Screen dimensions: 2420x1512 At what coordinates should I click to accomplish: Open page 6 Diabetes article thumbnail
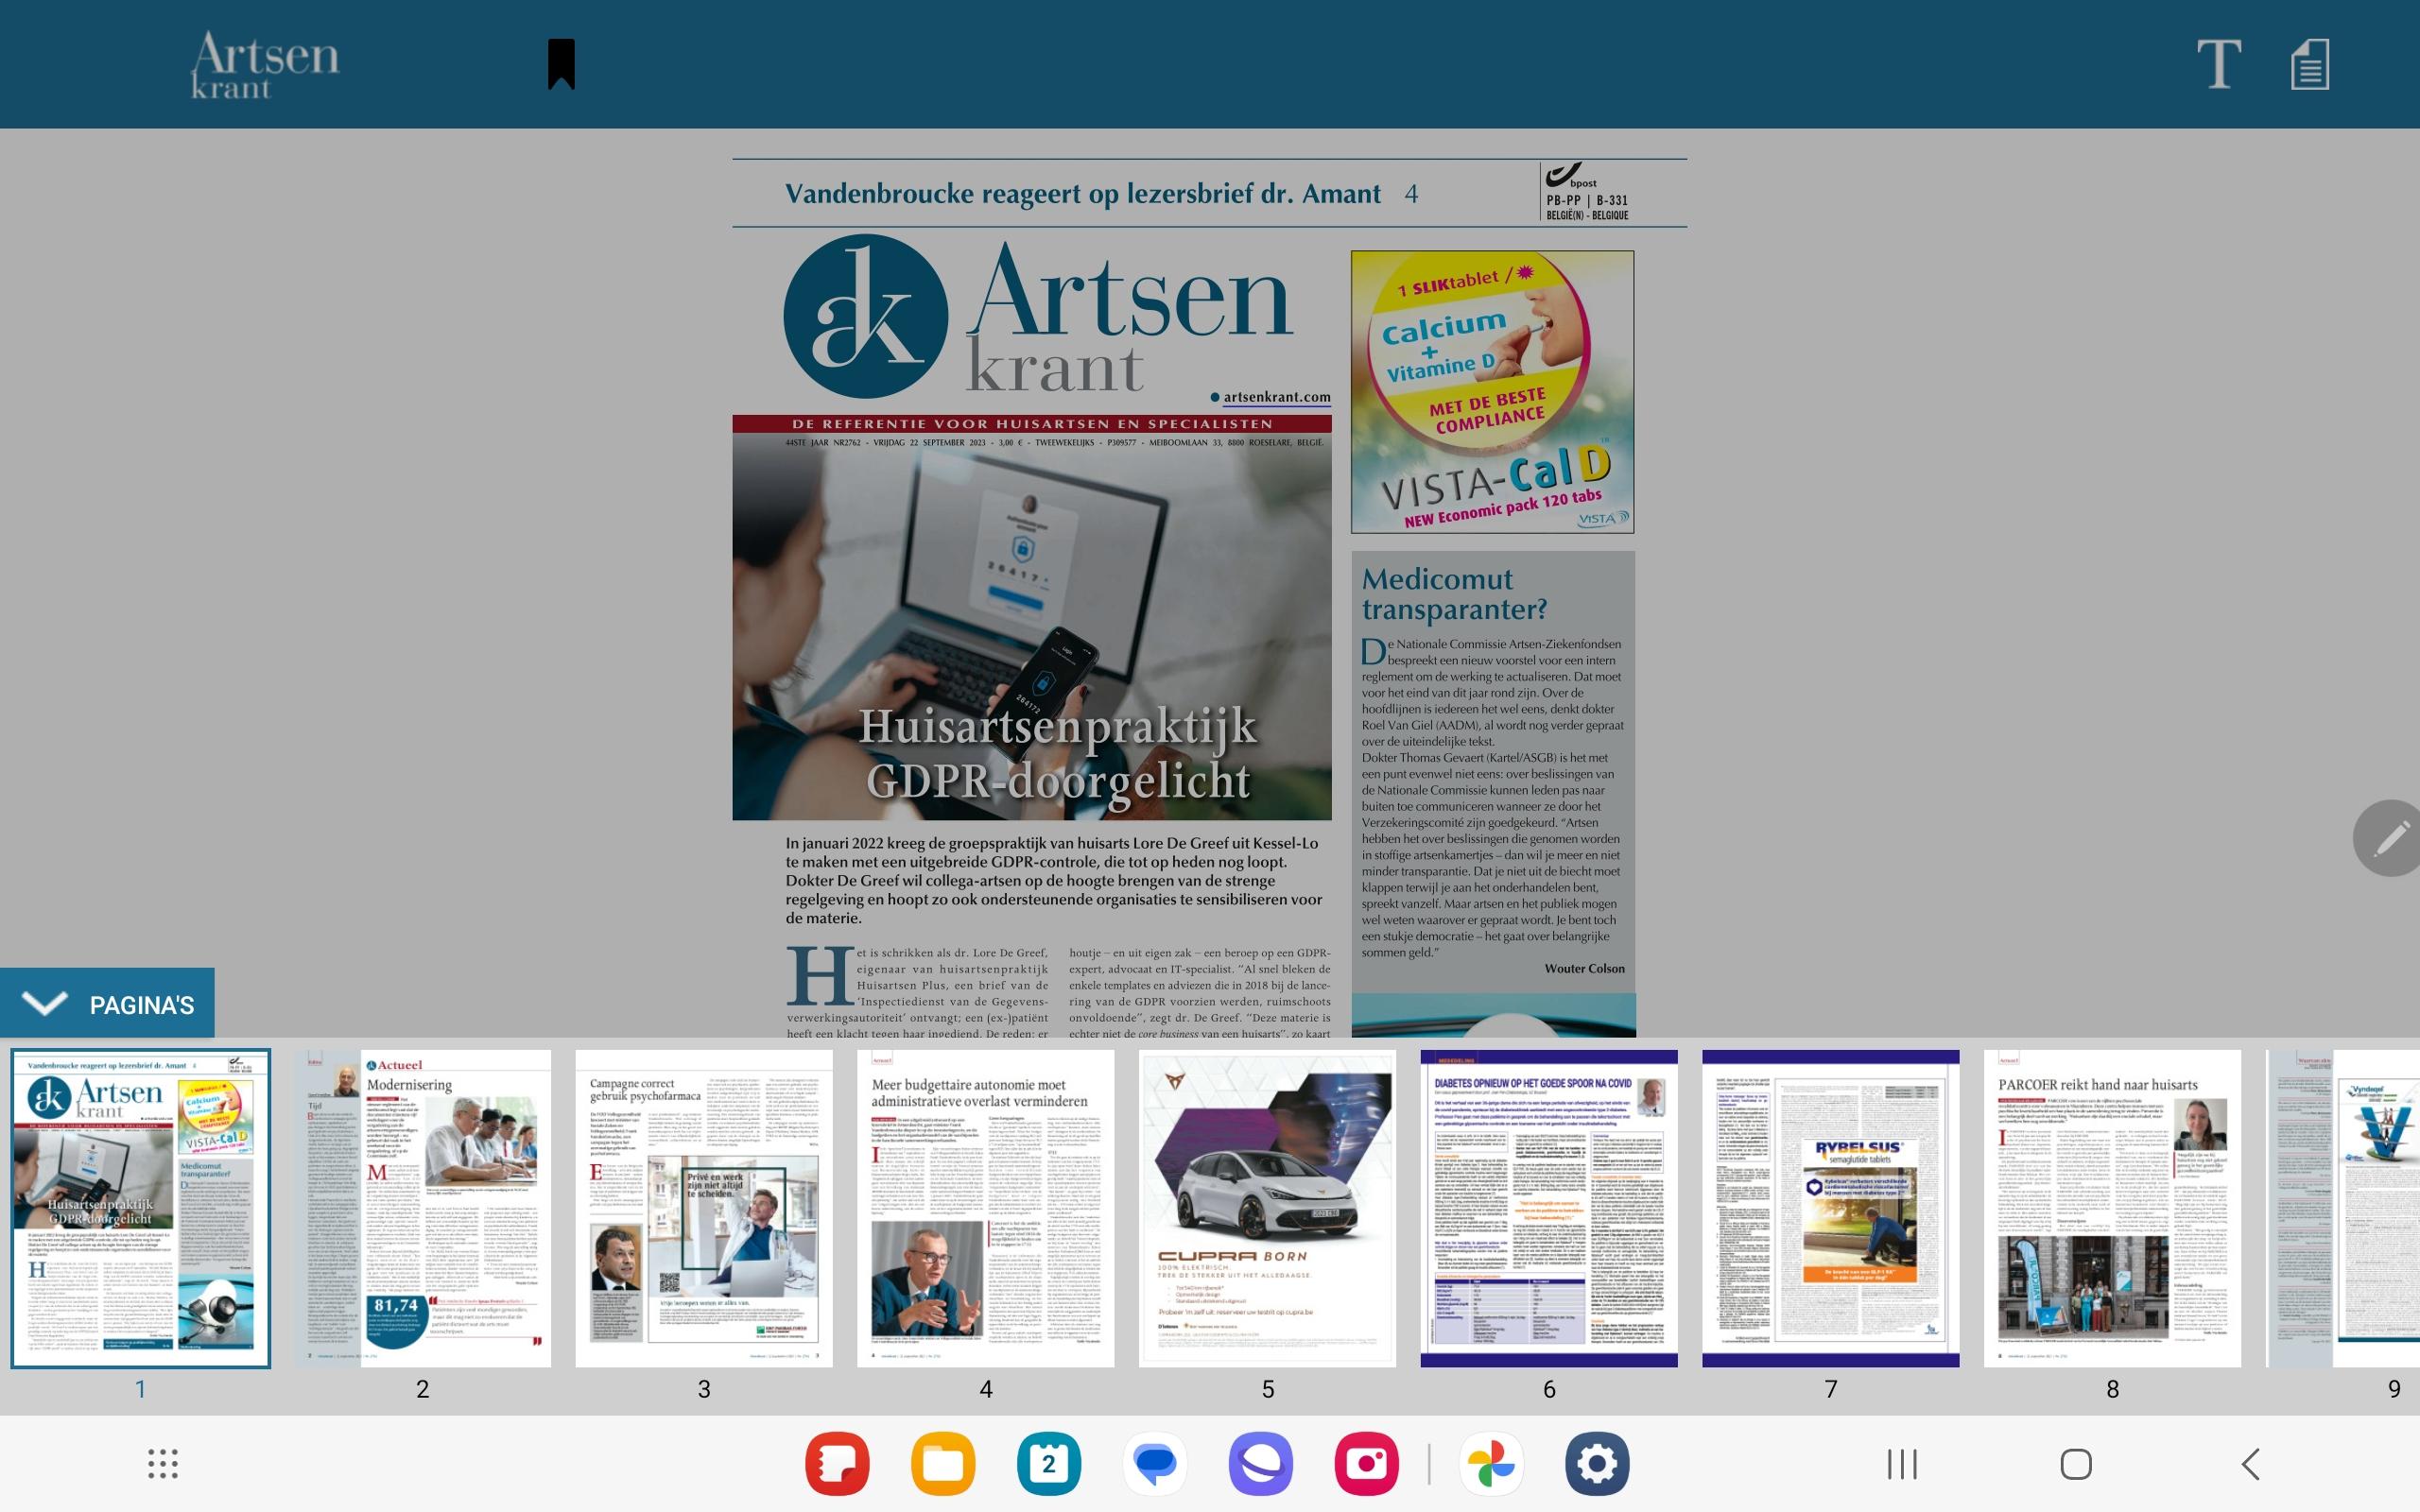[1549, 1208]
